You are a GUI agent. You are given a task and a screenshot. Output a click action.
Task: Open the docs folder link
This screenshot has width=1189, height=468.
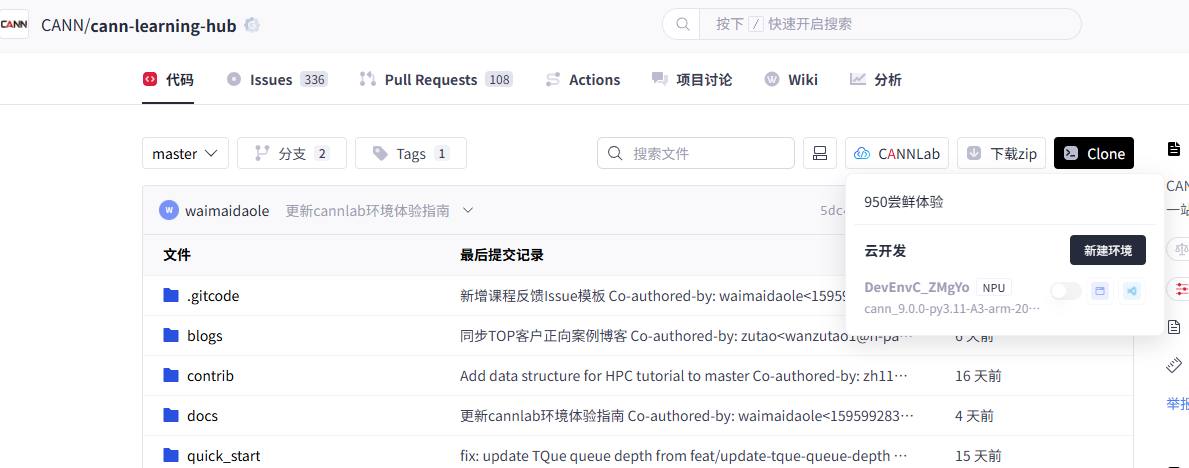click(x=202, y=416)
